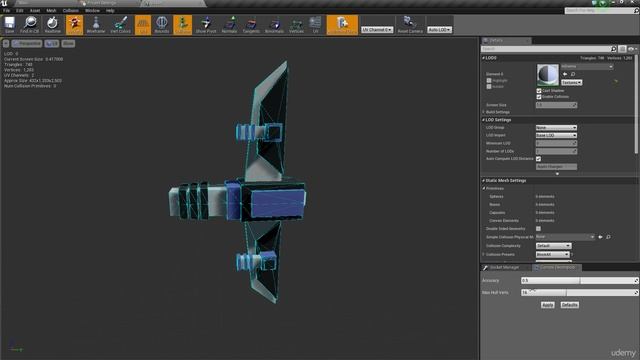Open the Mesh menu
The width and height of the screenshot is (640, 360).
click(51, 11)
